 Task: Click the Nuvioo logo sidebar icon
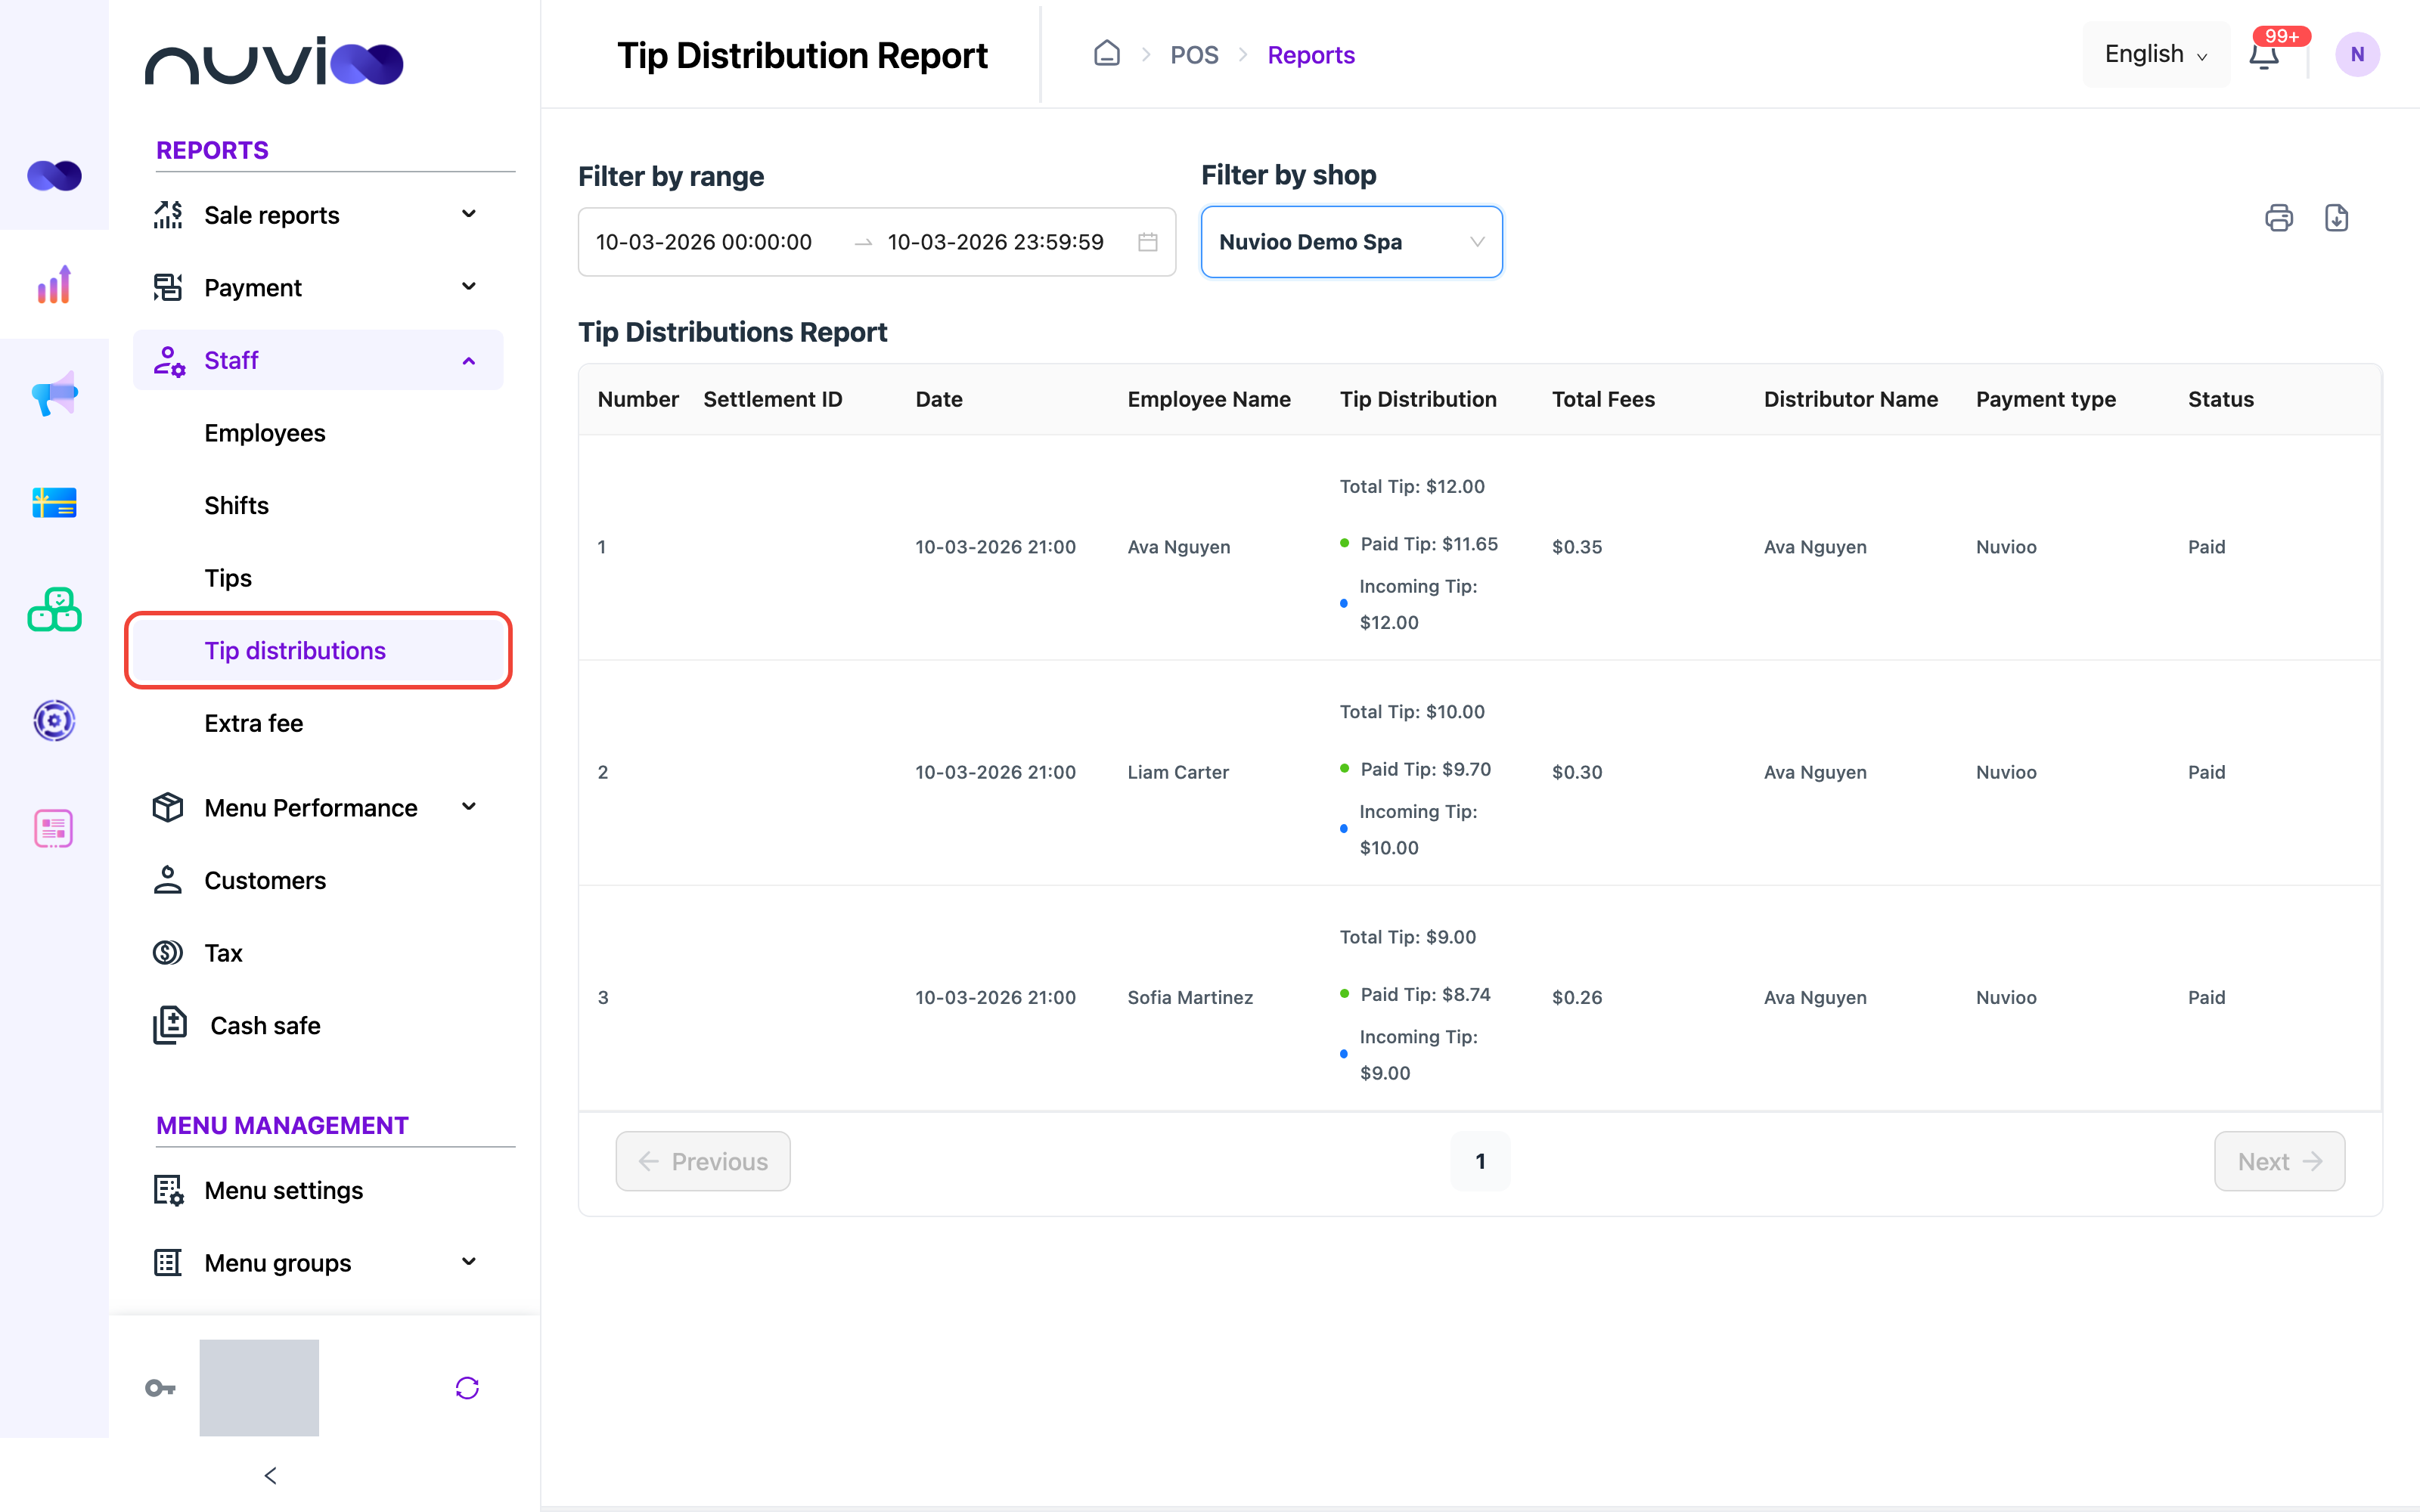54,176
